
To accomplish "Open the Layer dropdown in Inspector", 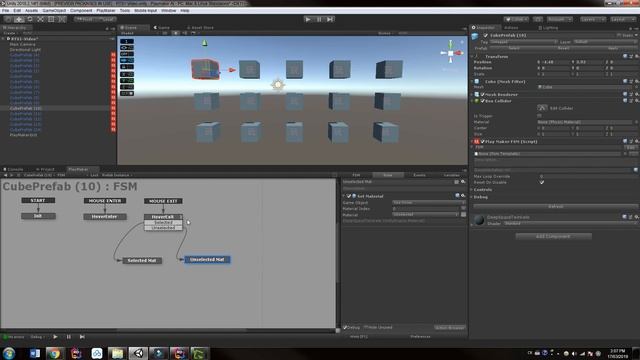I will point(605,42).
